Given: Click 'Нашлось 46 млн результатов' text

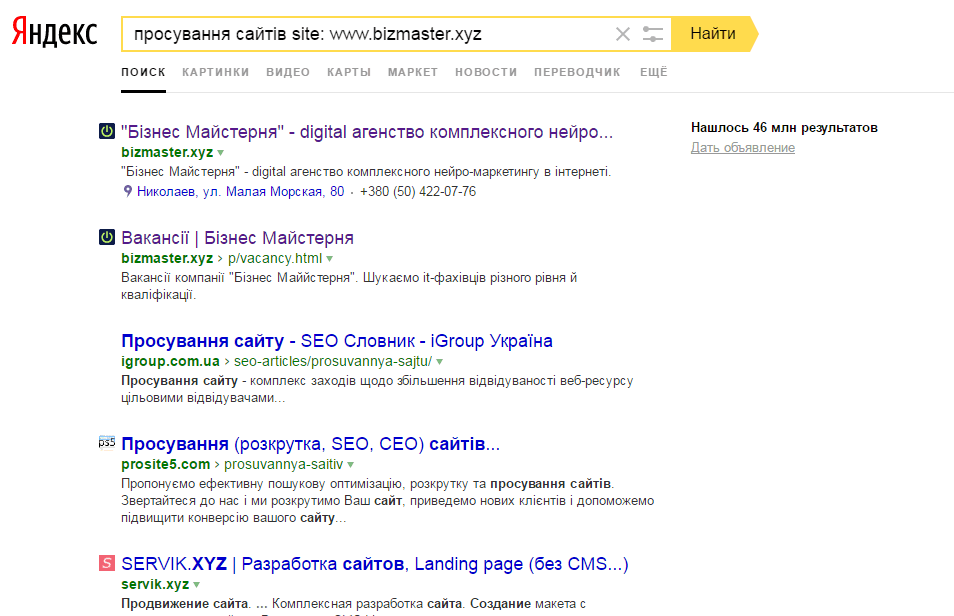Looking at the screenshot, I should (x=784, y=127).
